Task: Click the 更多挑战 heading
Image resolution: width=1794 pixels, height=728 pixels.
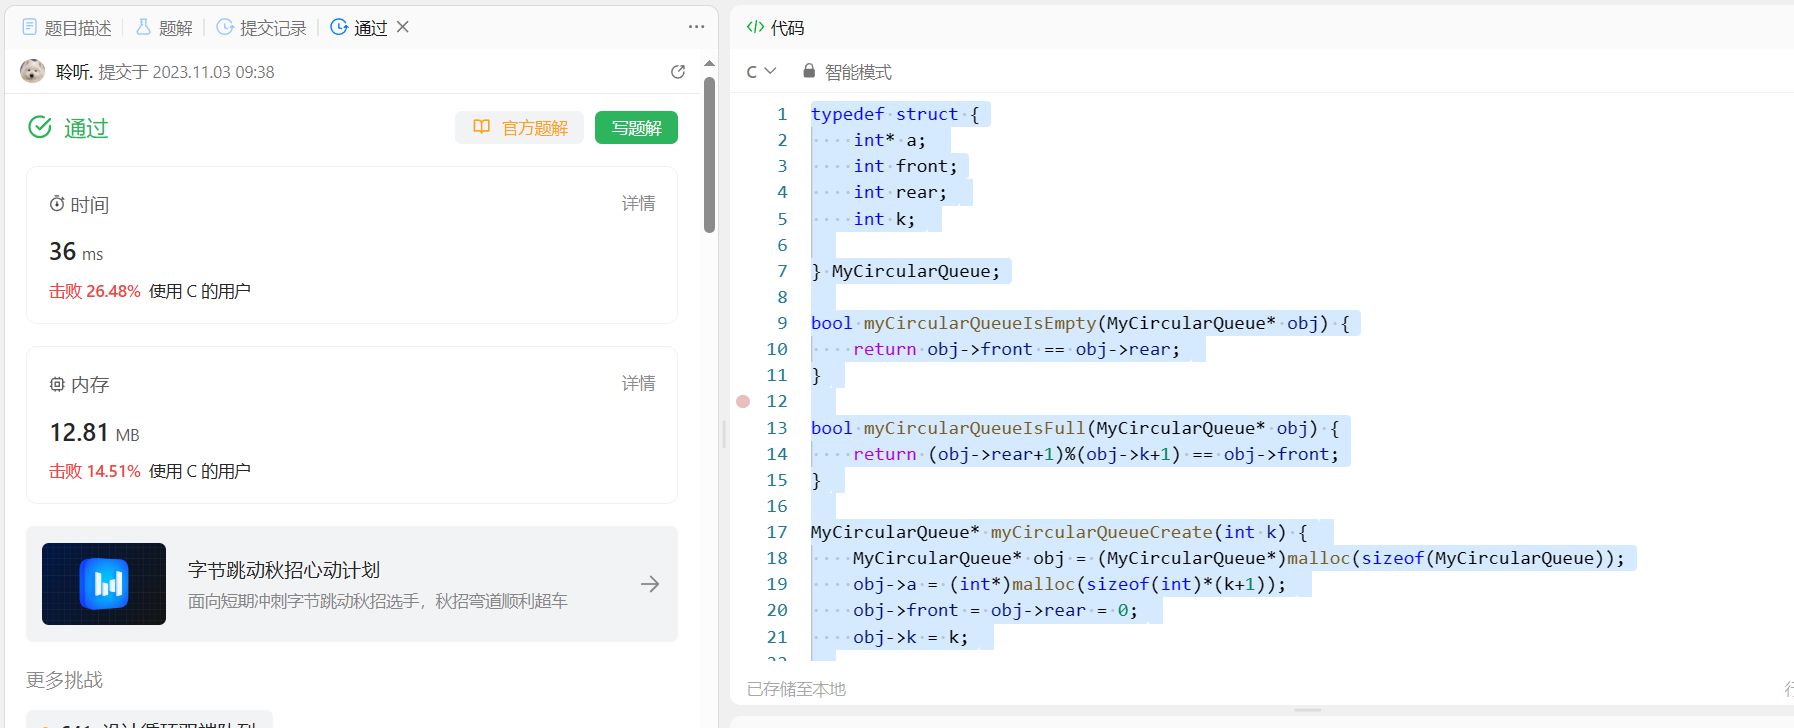Action: pos(64,680)
